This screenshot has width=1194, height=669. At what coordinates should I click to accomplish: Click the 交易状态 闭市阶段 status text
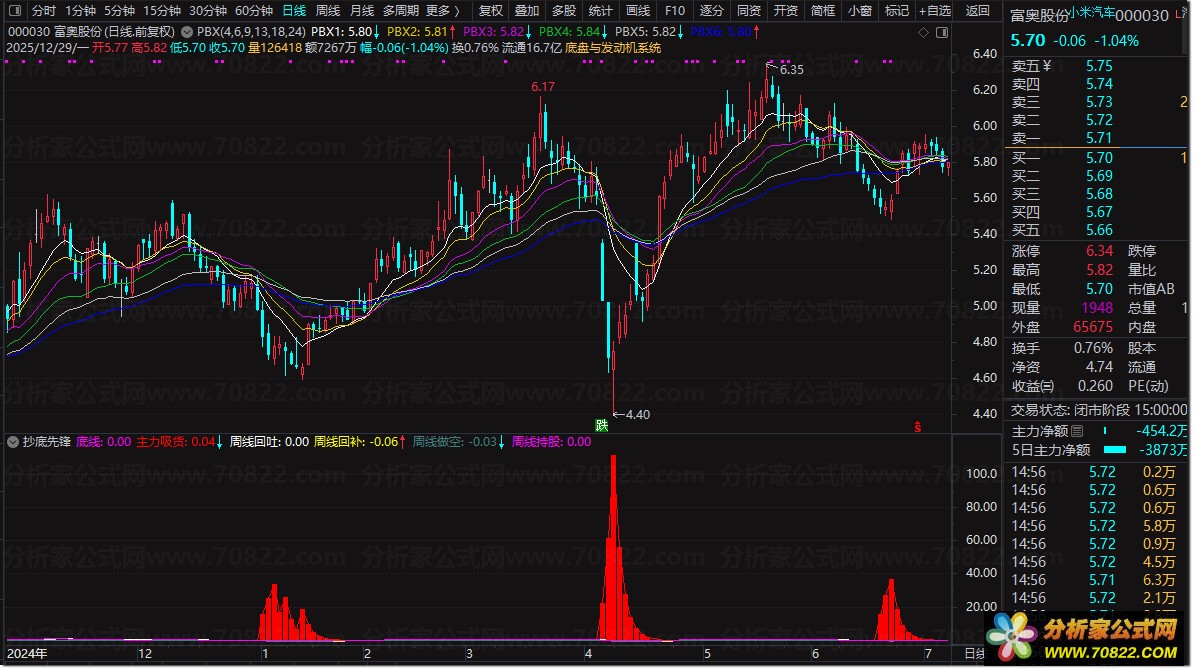pos(1098,410)
